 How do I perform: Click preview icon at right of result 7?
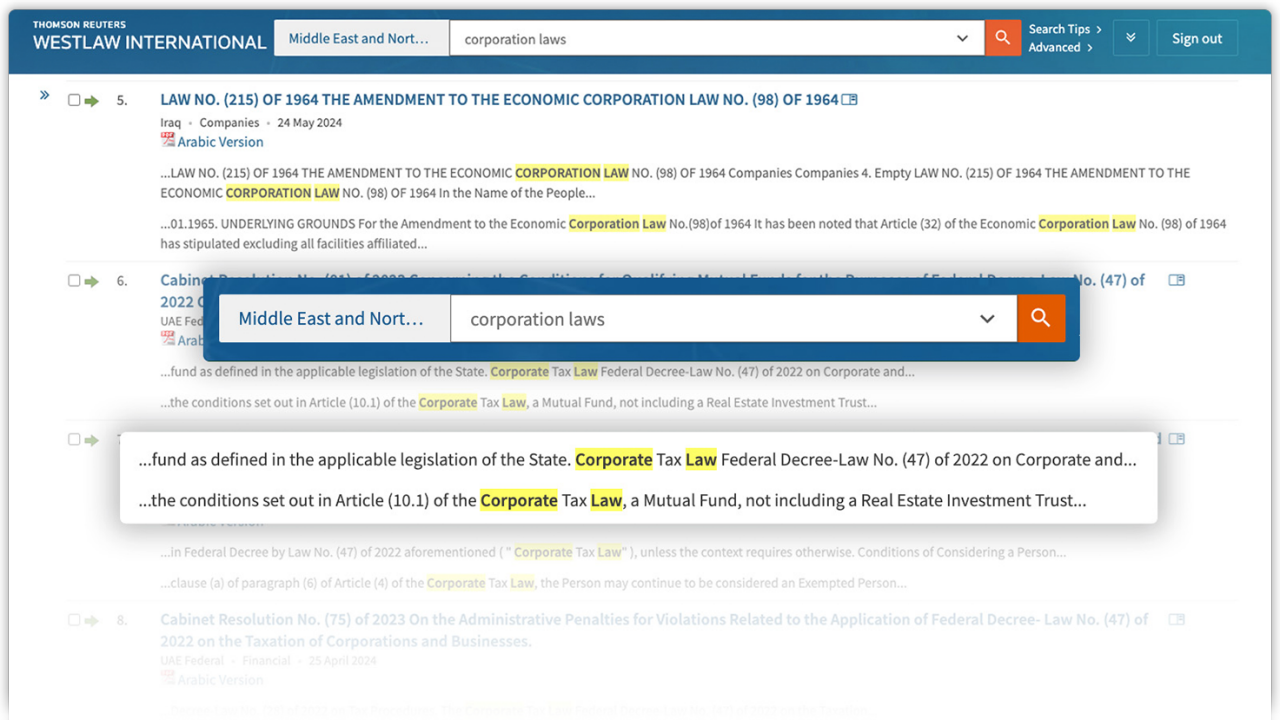click(x=1177, y=439)
